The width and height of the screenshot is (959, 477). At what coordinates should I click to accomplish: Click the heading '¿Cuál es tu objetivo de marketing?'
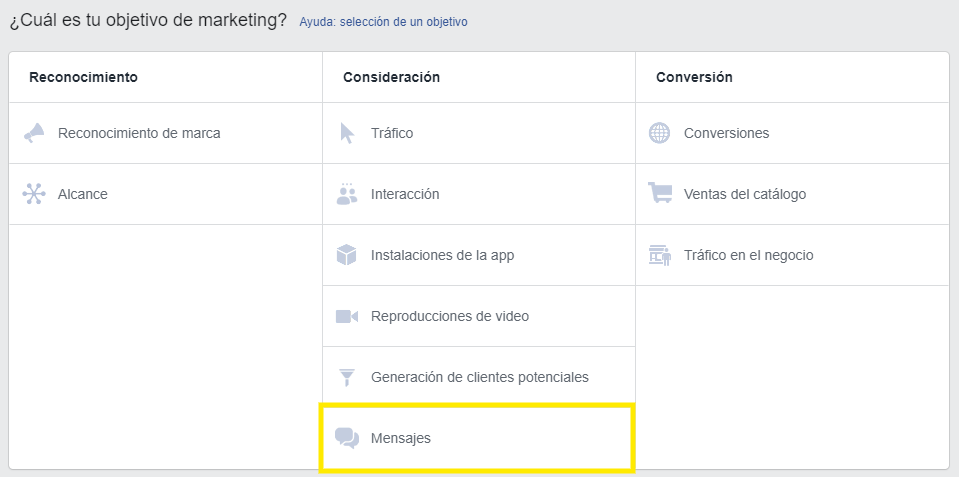click(148, 21)
